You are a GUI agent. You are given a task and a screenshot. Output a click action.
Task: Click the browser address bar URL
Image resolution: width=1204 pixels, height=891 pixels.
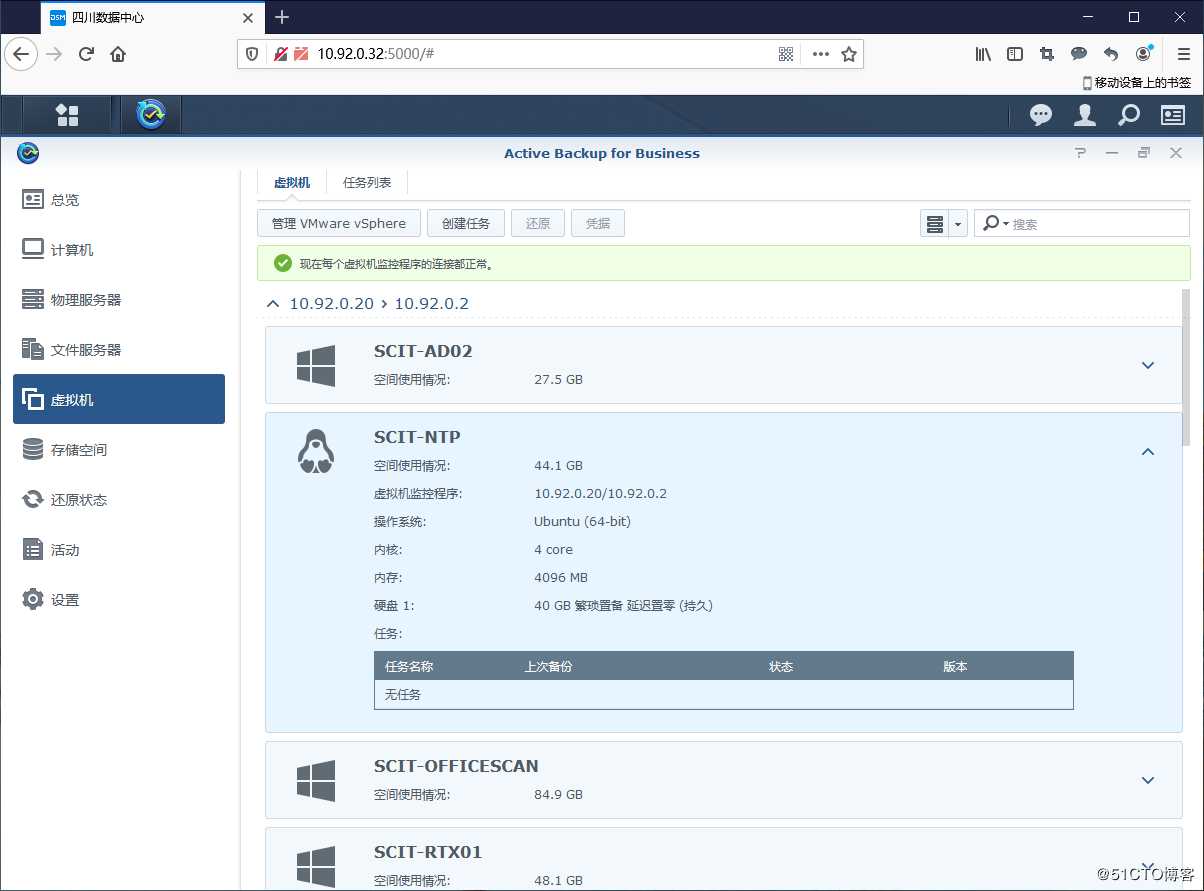pos(376,54)
